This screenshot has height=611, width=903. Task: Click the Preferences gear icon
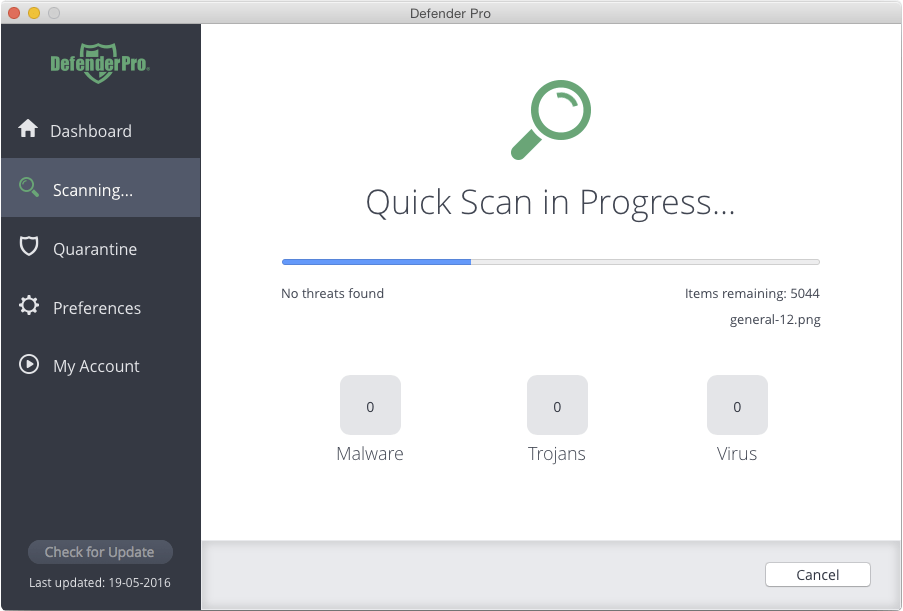pos(29,305)
